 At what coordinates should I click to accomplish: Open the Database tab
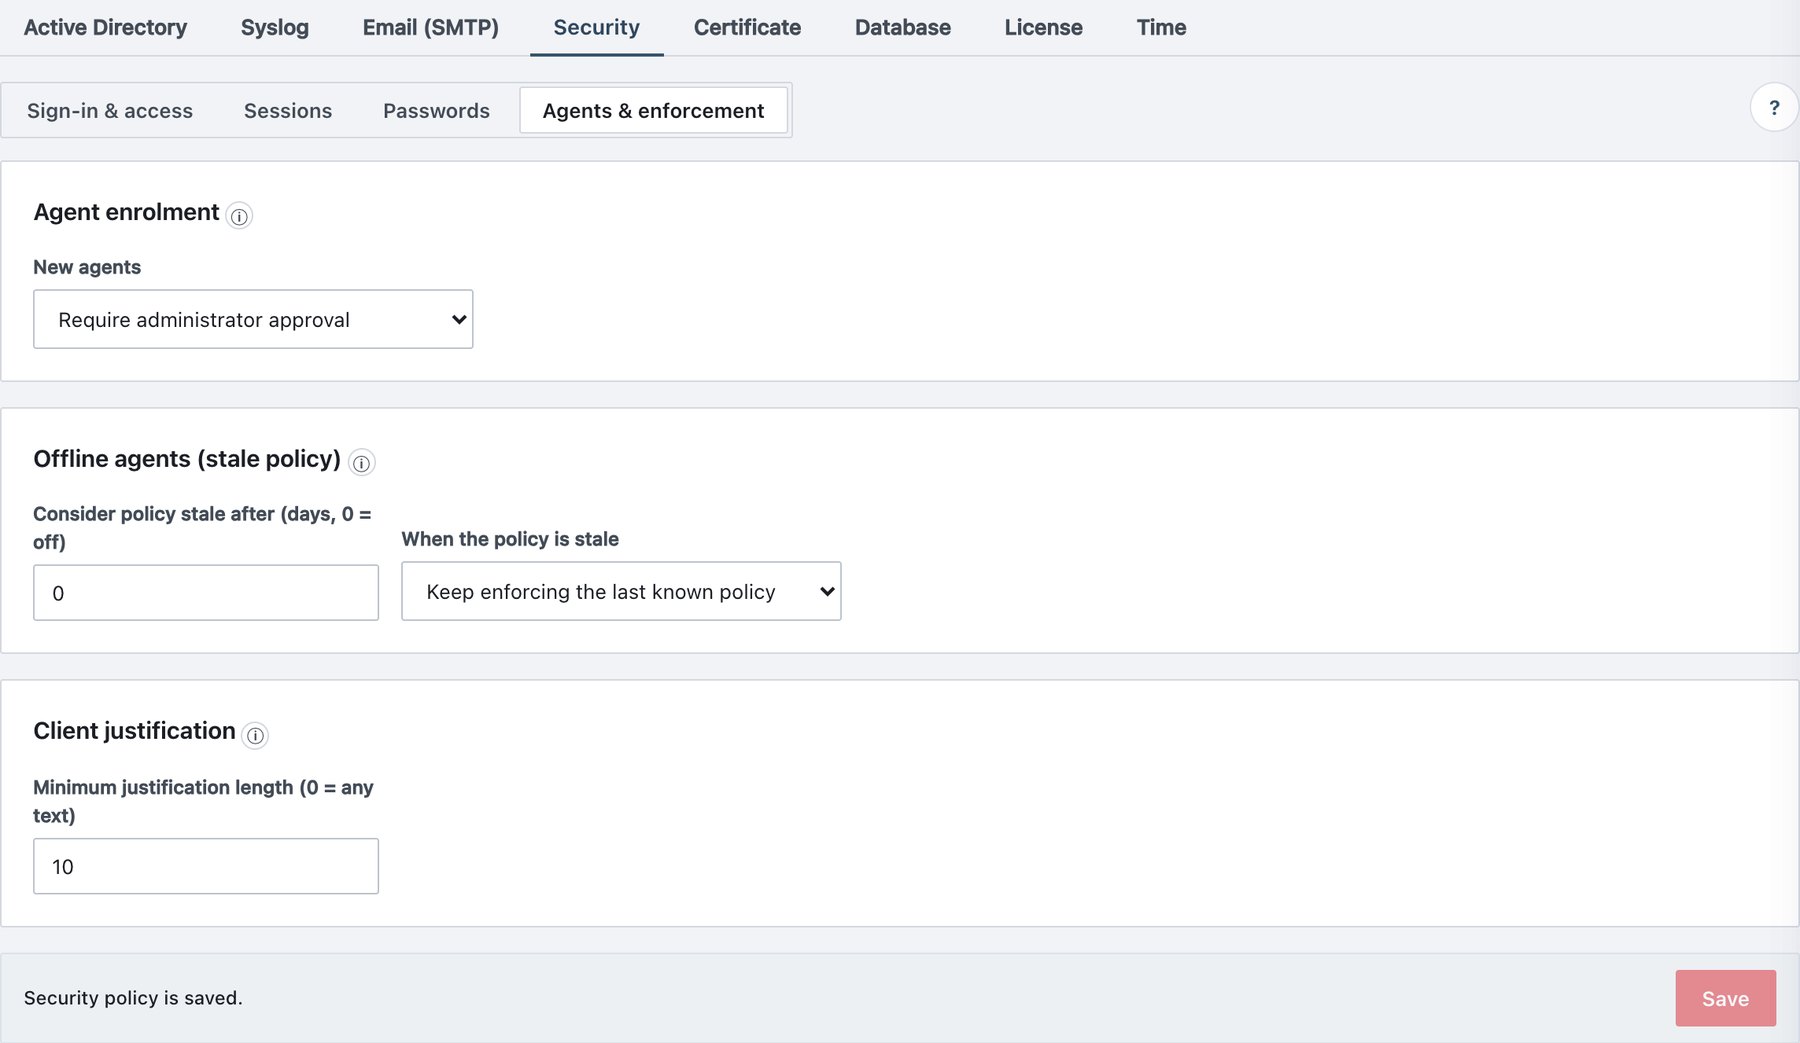pyautogui.click(x=903, y=27)
